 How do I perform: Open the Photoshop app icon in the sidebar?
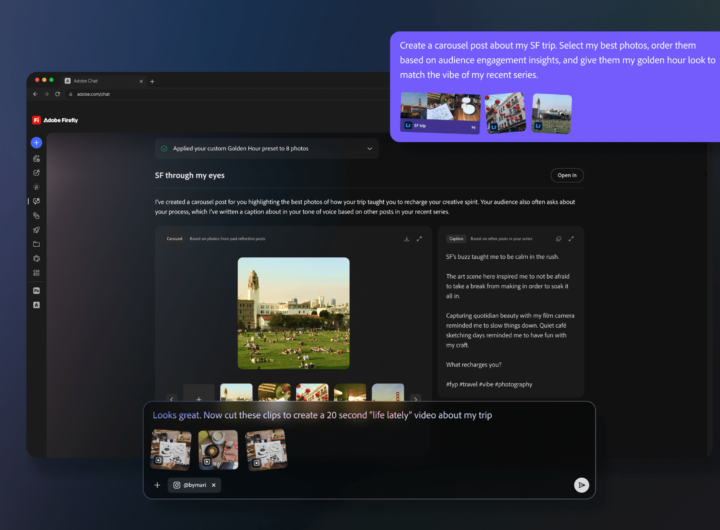37,290
